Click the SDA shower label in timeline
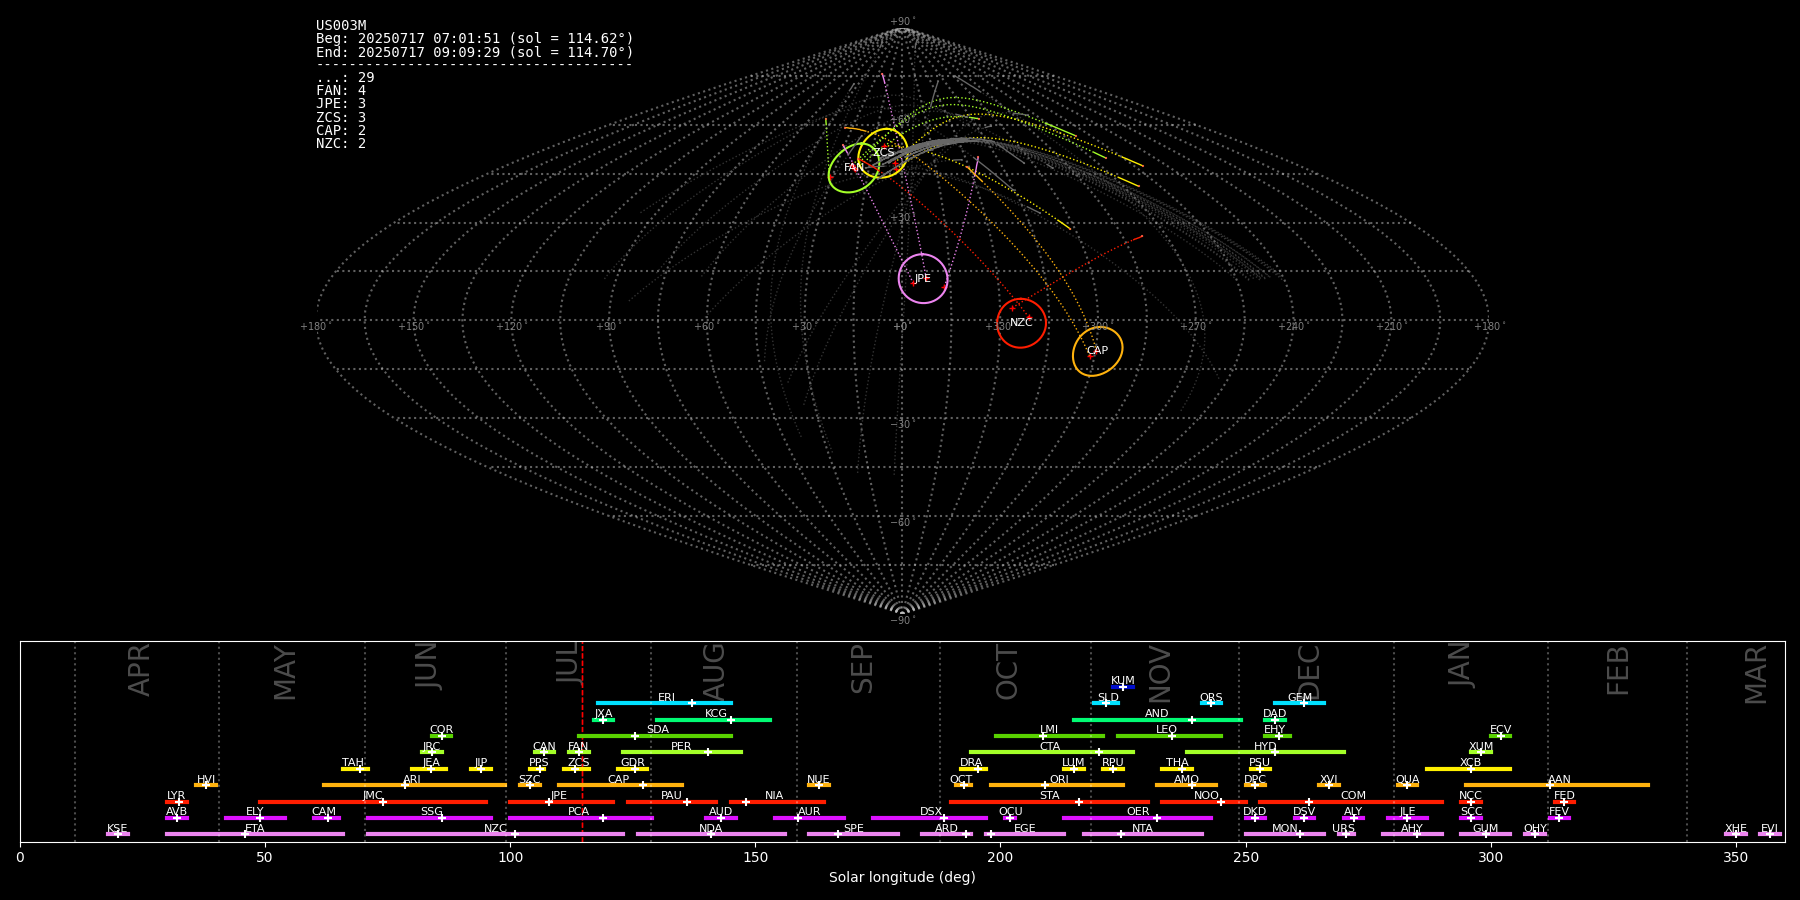Image resolution: width=1800 pixels, height=900 pixels. point(658,730)
